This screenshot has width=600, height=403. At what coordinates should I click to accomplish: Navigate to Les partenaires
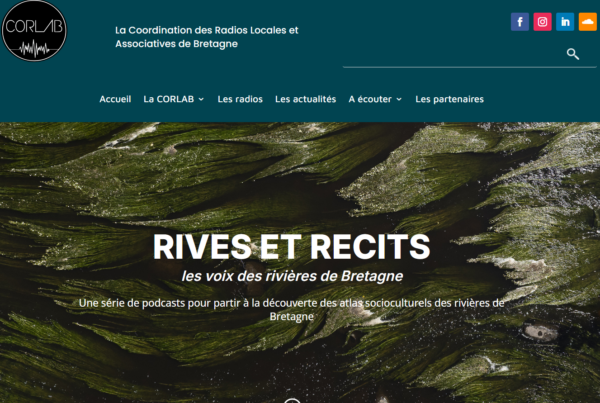449,99
